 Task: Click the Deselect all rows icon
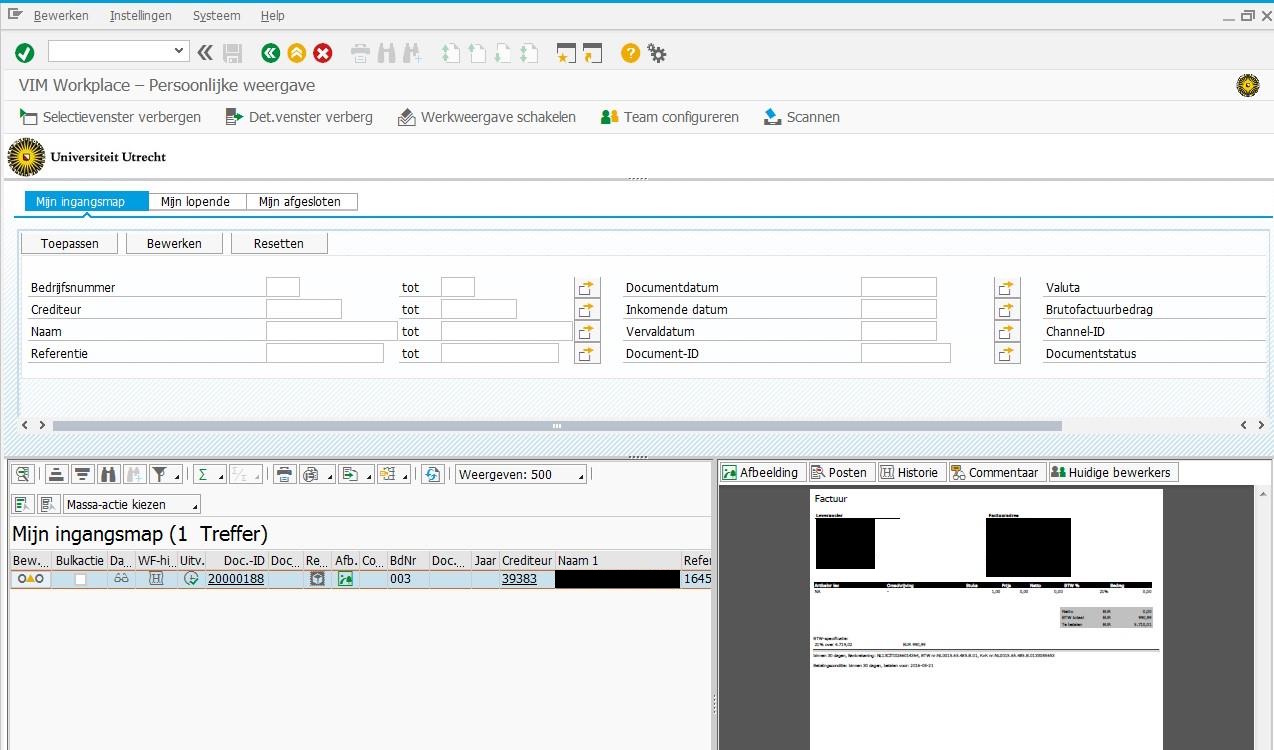(x=49, y=504)
